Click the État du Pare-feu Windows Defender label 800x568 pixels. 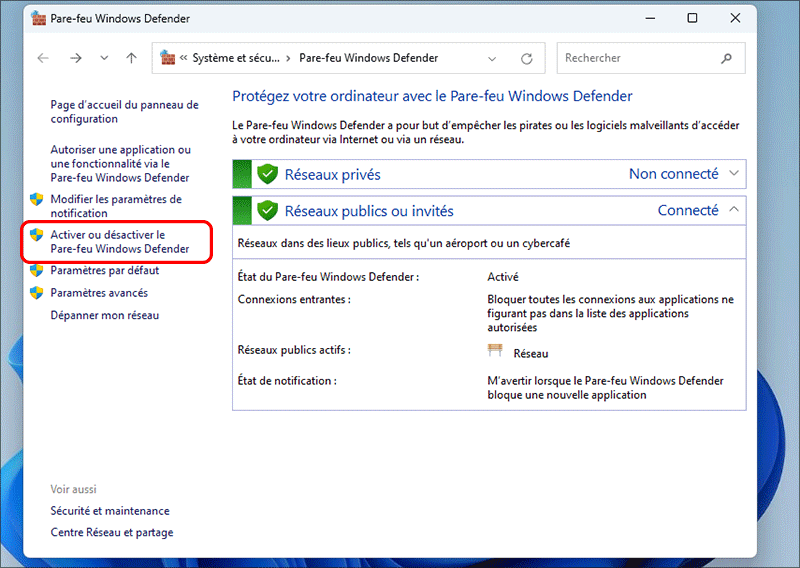[328, 277]
